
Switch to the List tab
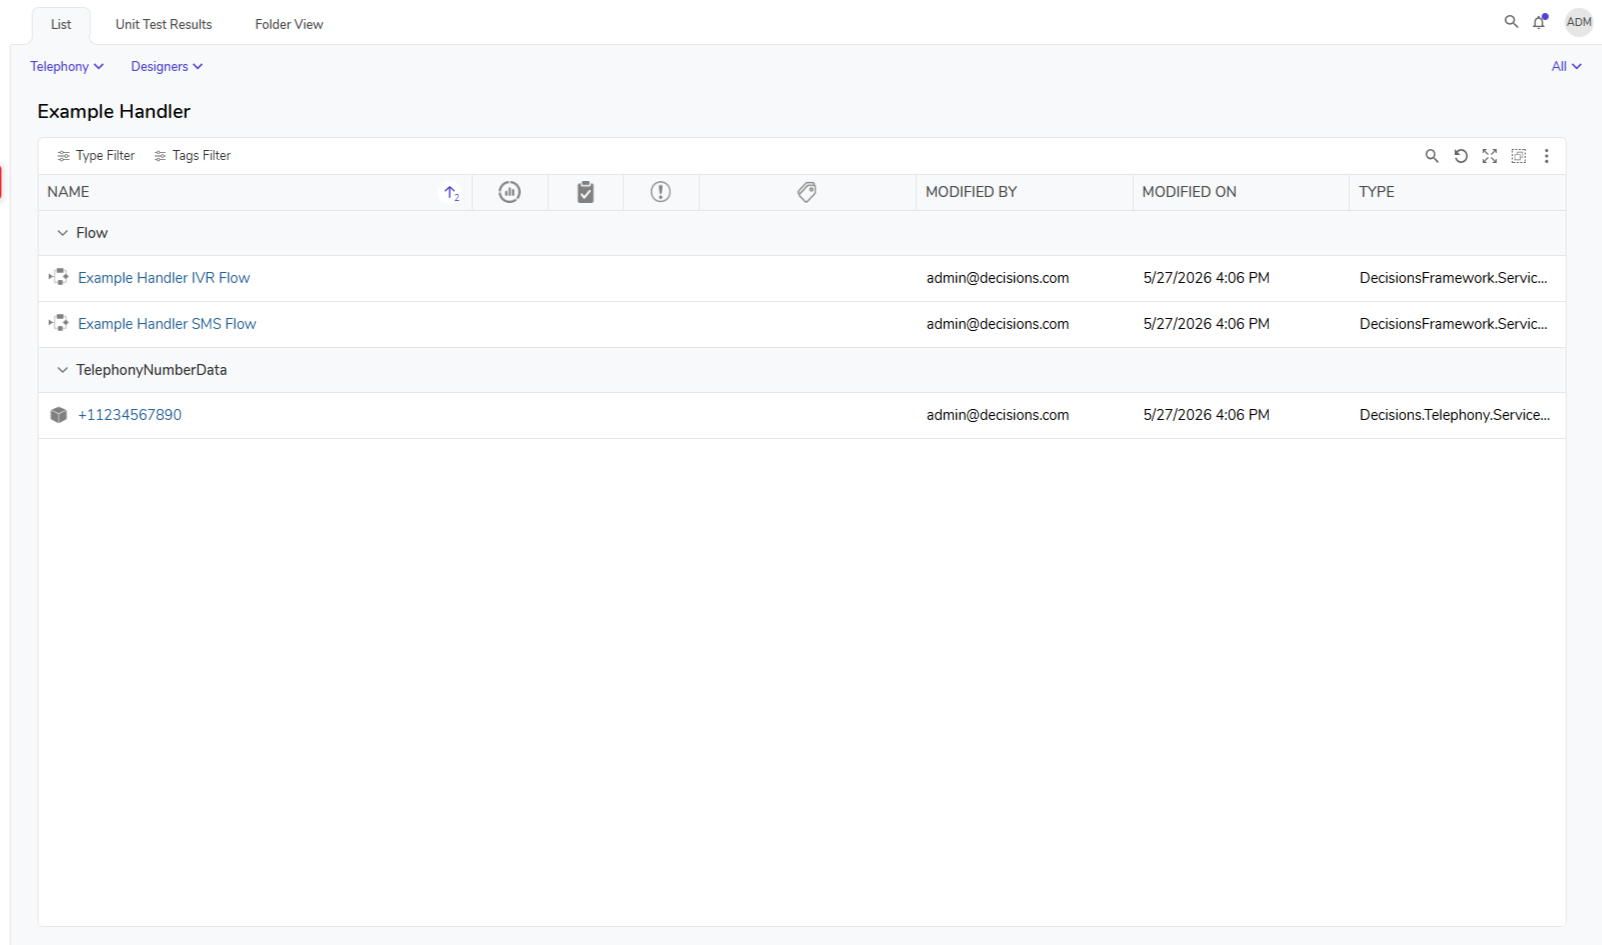coord(61,25)
